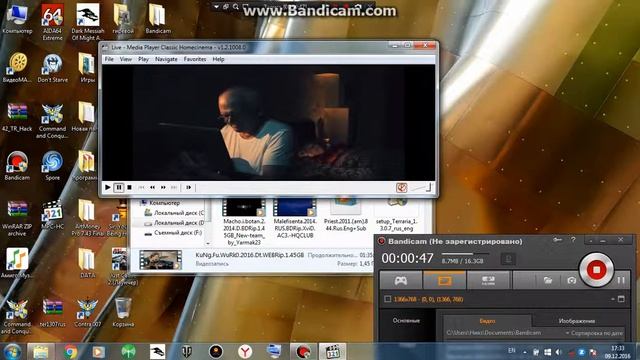Open Contra 007 desktop shortcut
This screenshot has height=360, width=640.
(87, 312)
